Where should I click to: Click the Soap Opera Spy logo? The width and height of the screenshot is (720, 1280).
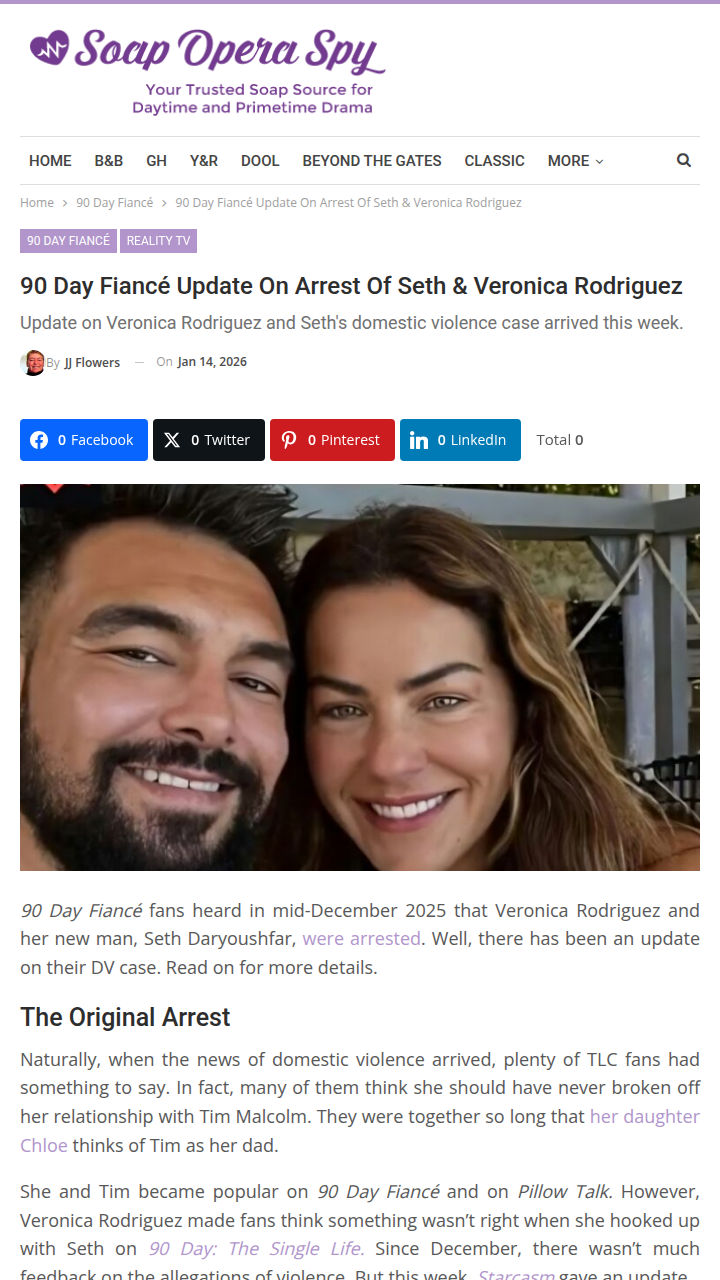[x=207, y=71]
